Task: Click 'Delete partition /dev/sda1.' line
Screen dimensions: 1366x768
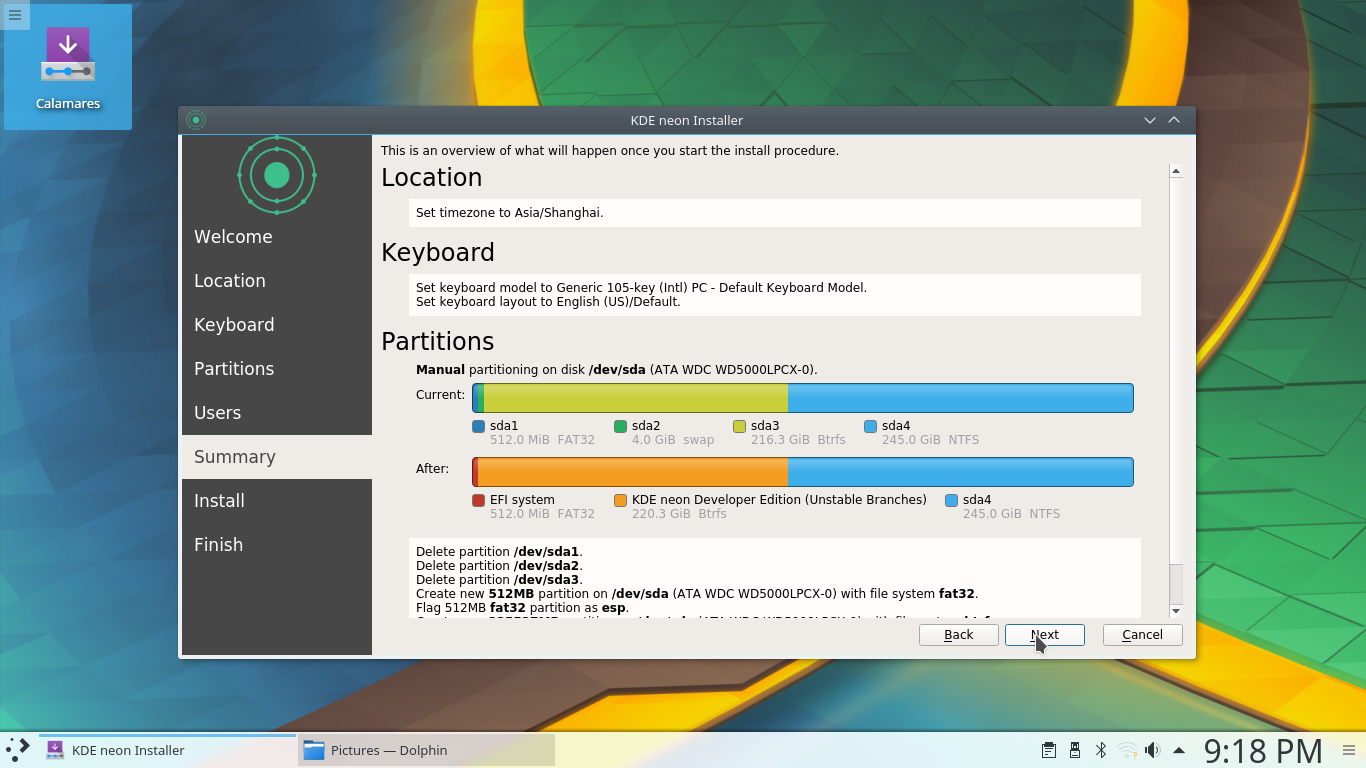Action: coord(499,552)
